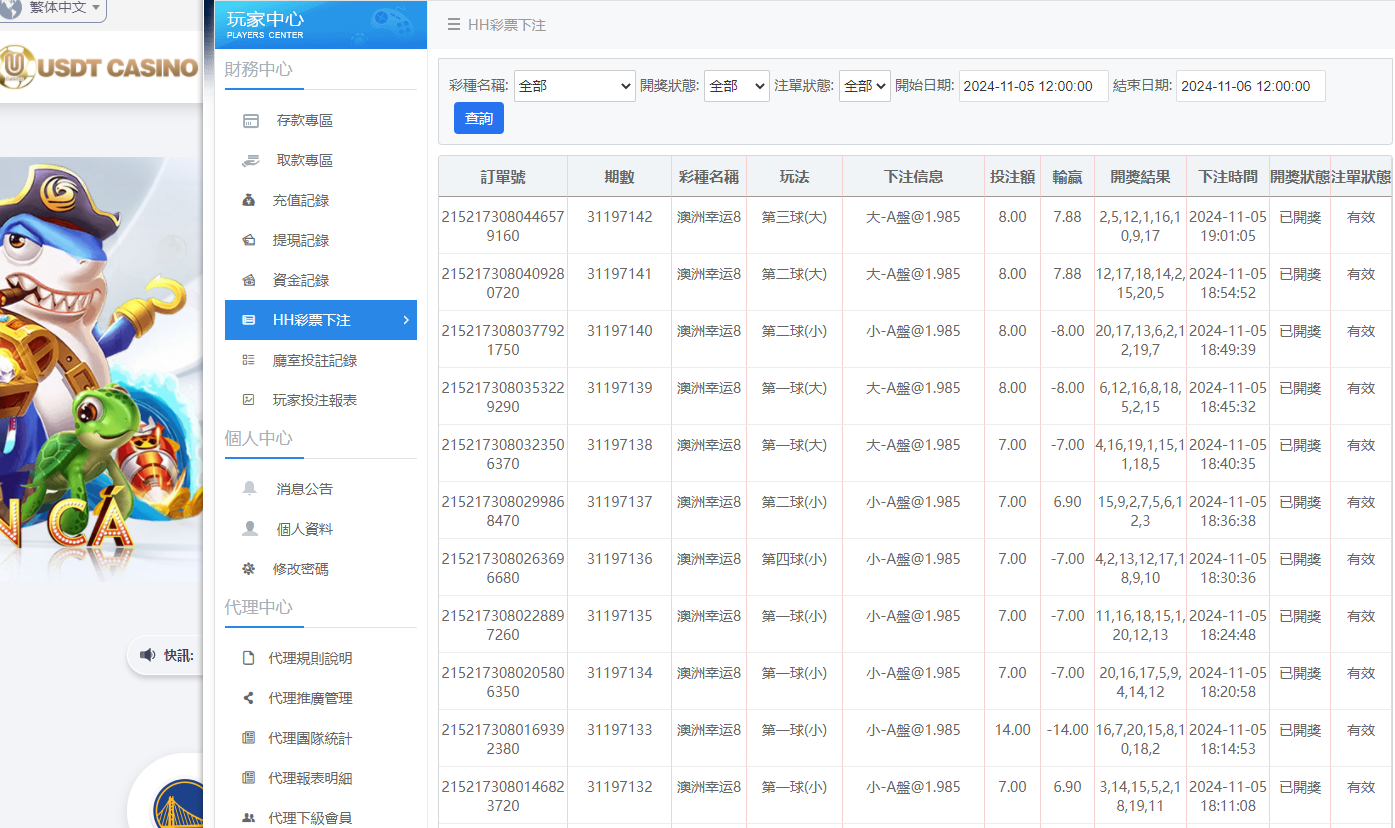The image size is (1395, 828).
Task: Open the 開獎狀態 status dropdown
Action: pyautogui.click(x=736, y=86)
